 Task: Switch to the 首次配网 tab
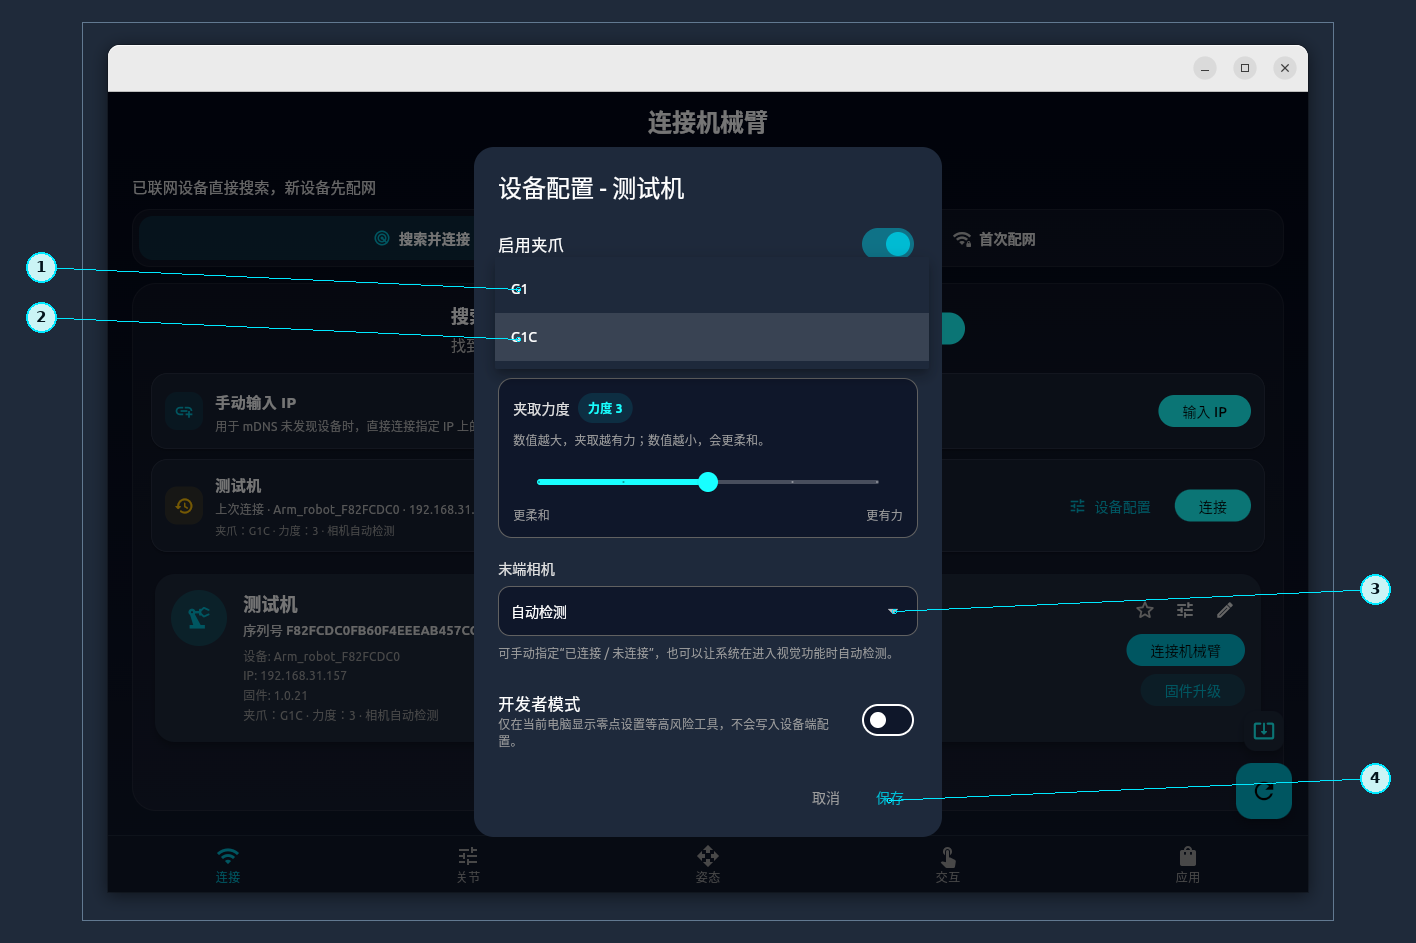click(x=994, y=239)
